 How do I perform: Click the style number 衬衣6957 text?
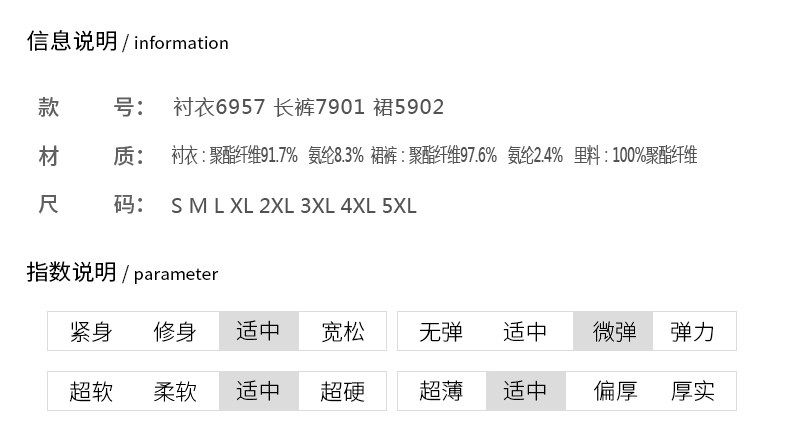219,107
